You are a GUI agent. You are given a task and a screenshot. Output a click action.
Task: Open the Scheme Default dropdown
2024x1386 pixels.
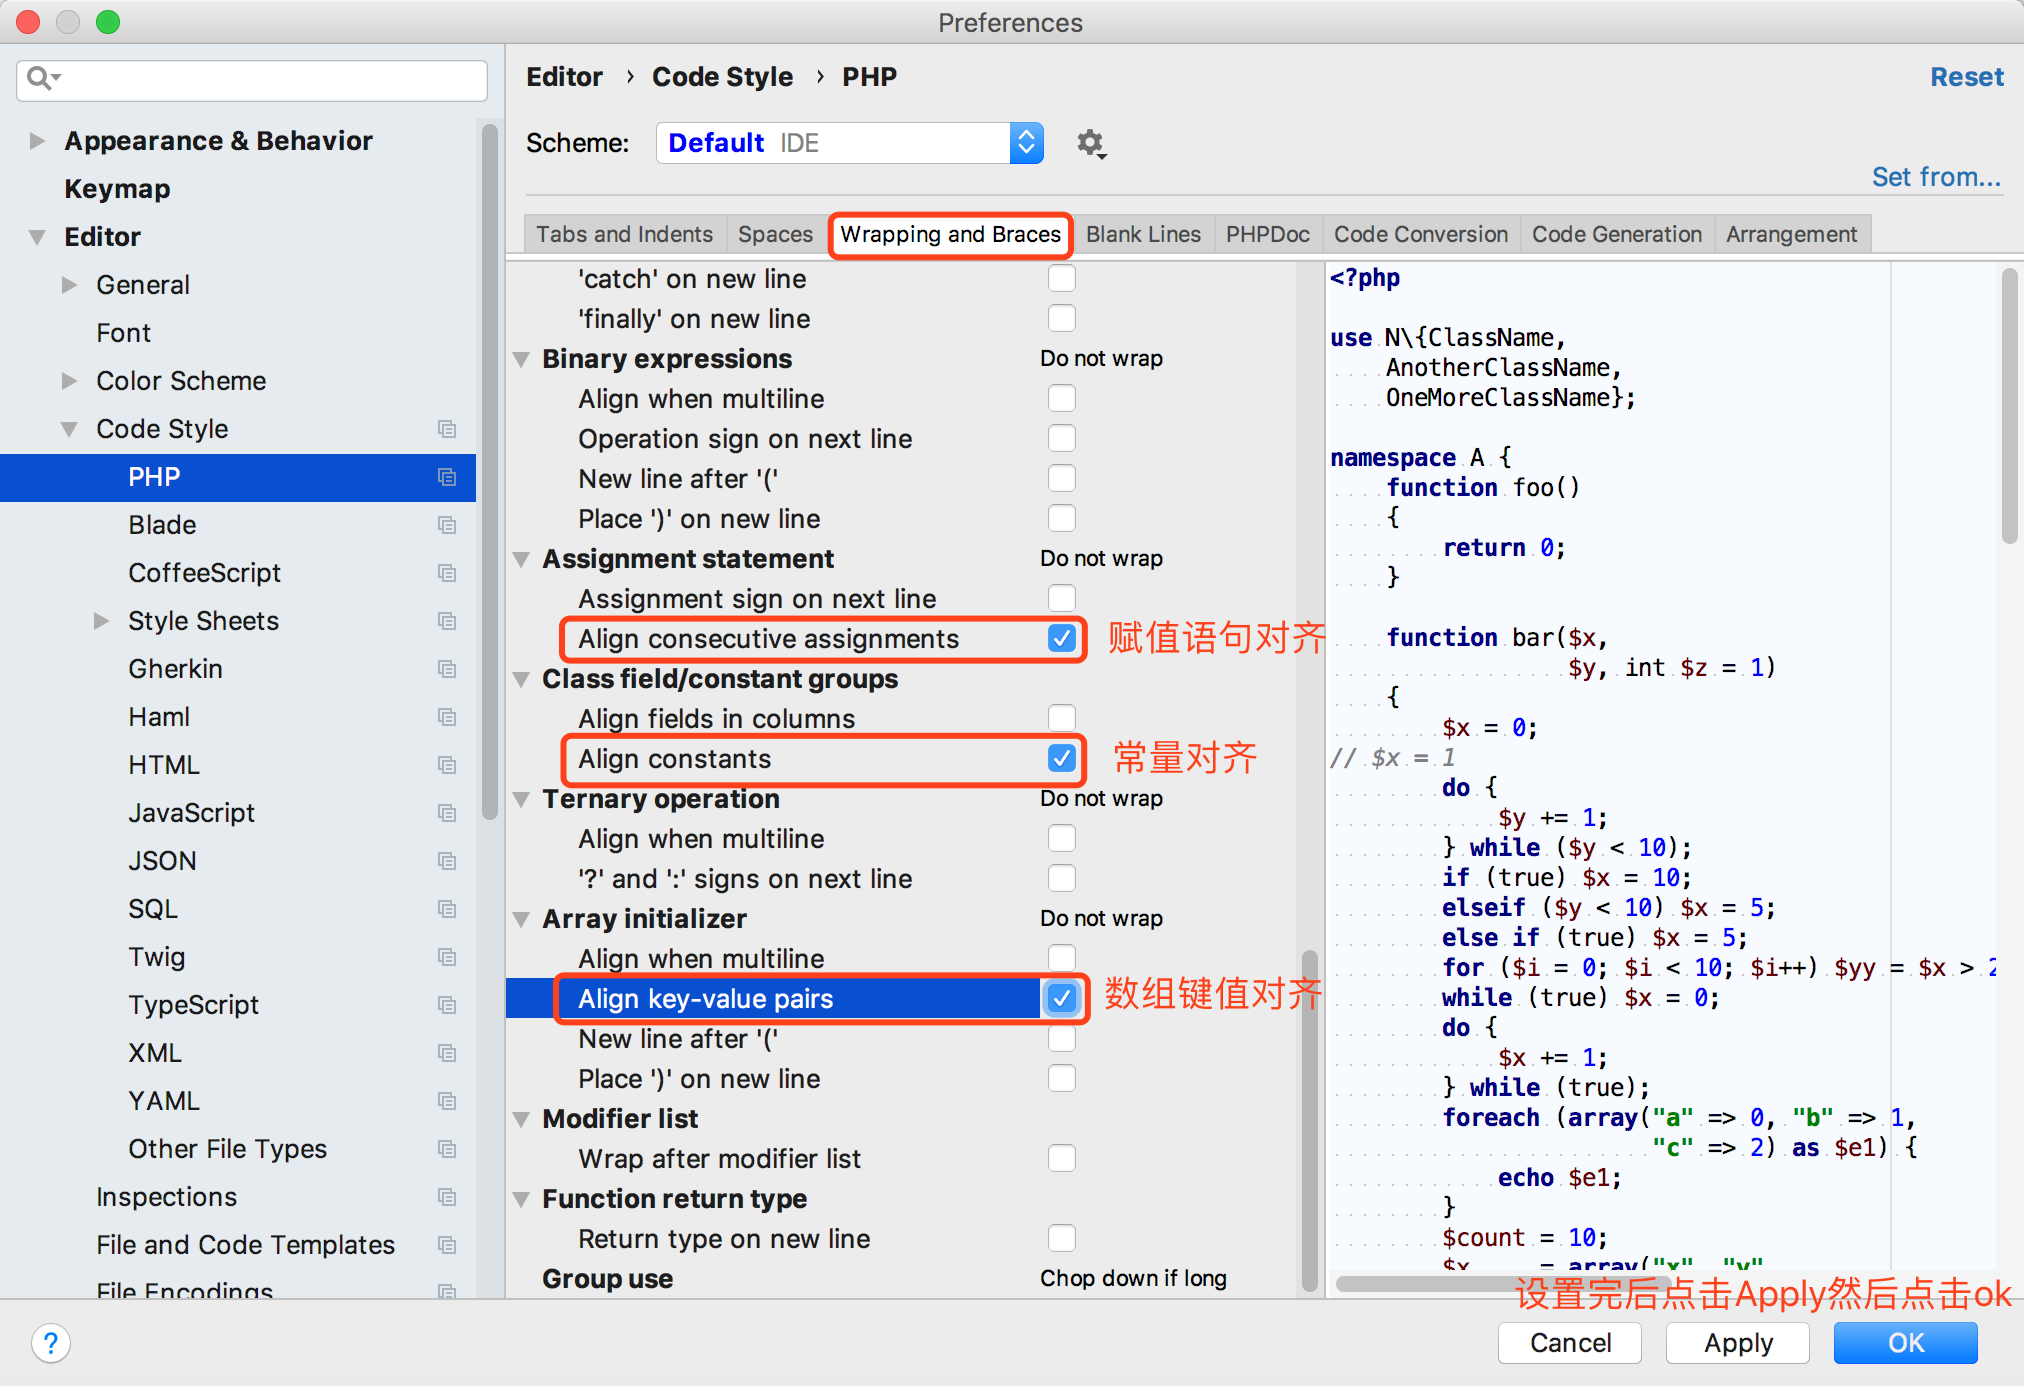850,143
